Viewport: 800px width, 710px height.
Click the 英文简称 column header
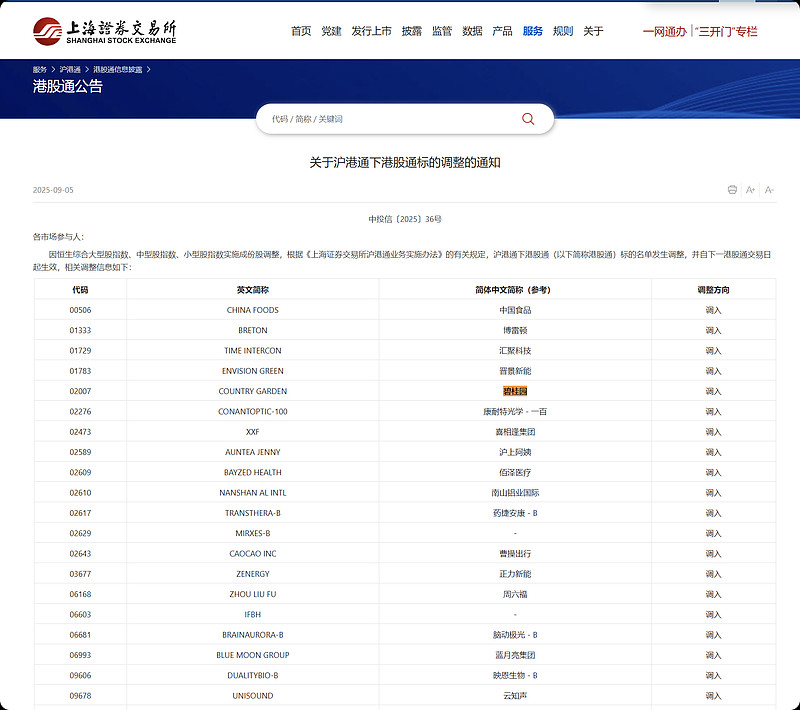253,290
